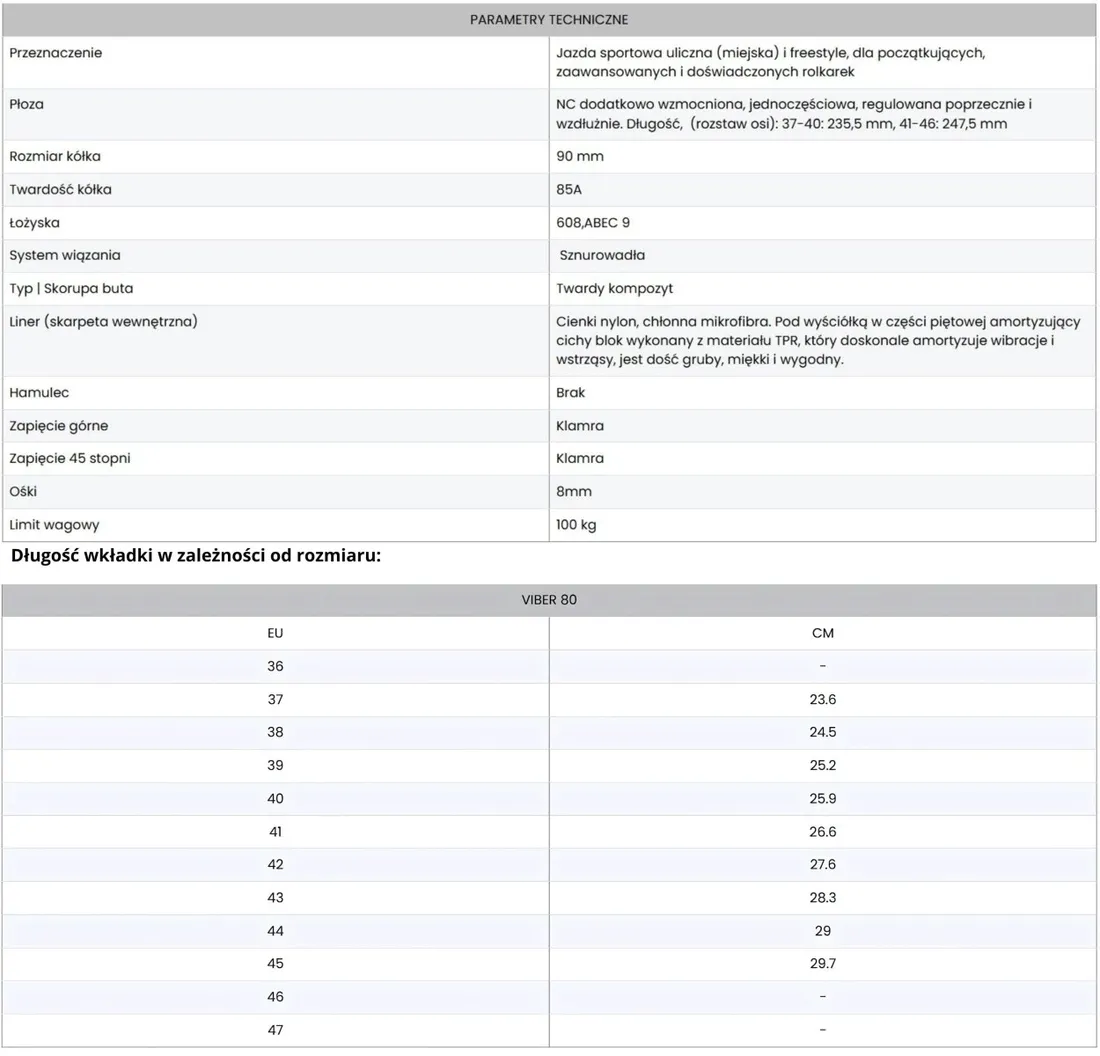This screenshot has height=1056, width=1100.
Task: Click the Liner (skarpeta wewnętrzna) label
Action: coord(103,321)
